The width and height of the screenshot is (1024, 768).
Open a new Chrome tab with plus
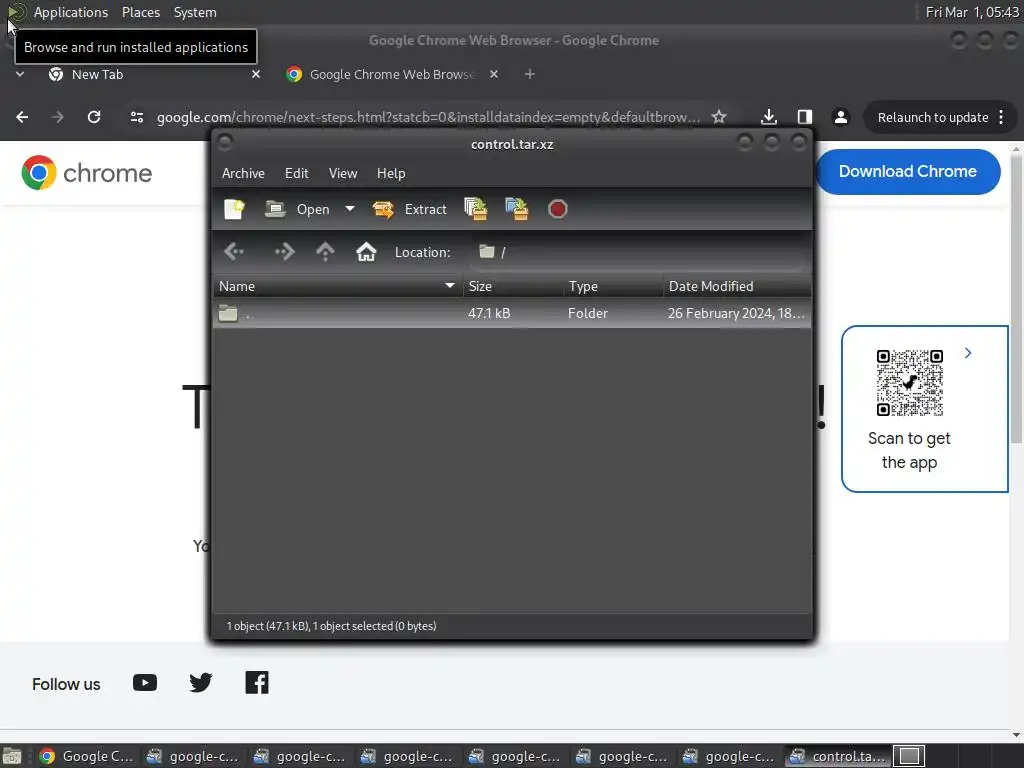pyautogui.click(x=530, y=74)
